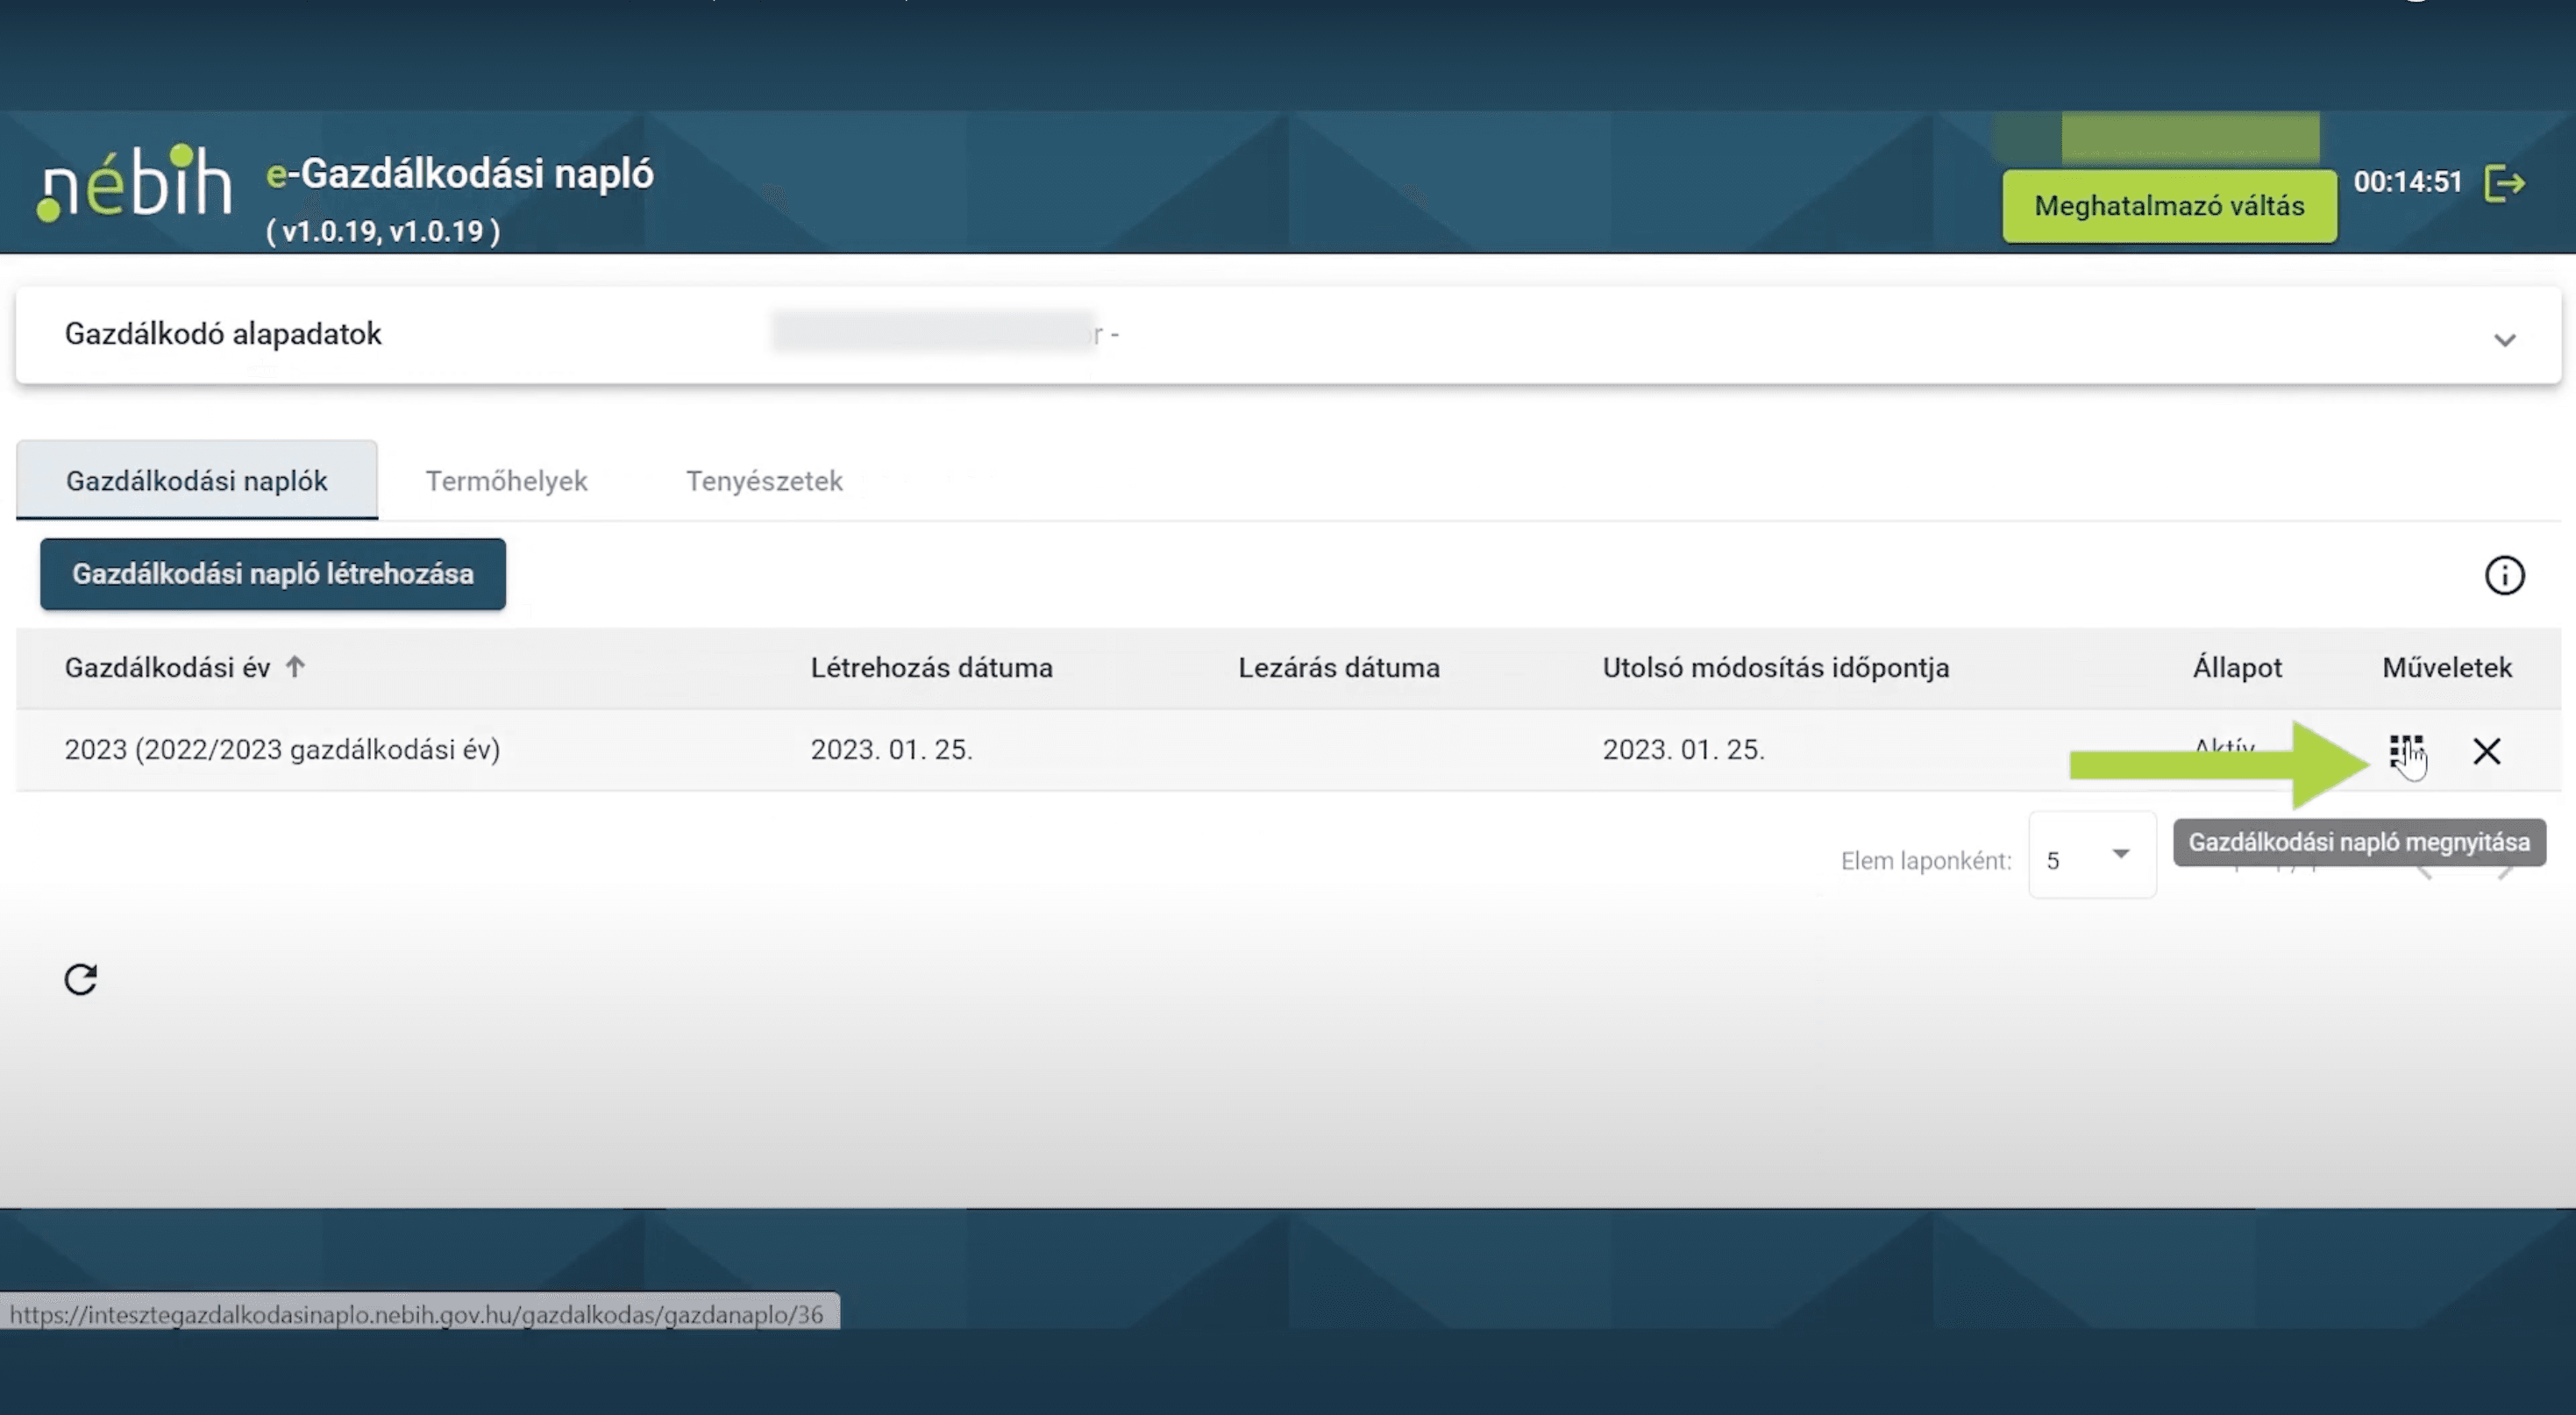Click the info circle icon
The image size is (2576, 1415).
click(x=2503, y=575)
